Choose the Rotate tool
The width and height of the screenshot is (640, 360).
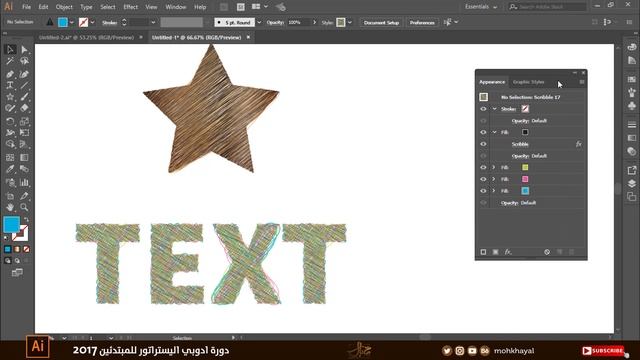coord(10,121)
